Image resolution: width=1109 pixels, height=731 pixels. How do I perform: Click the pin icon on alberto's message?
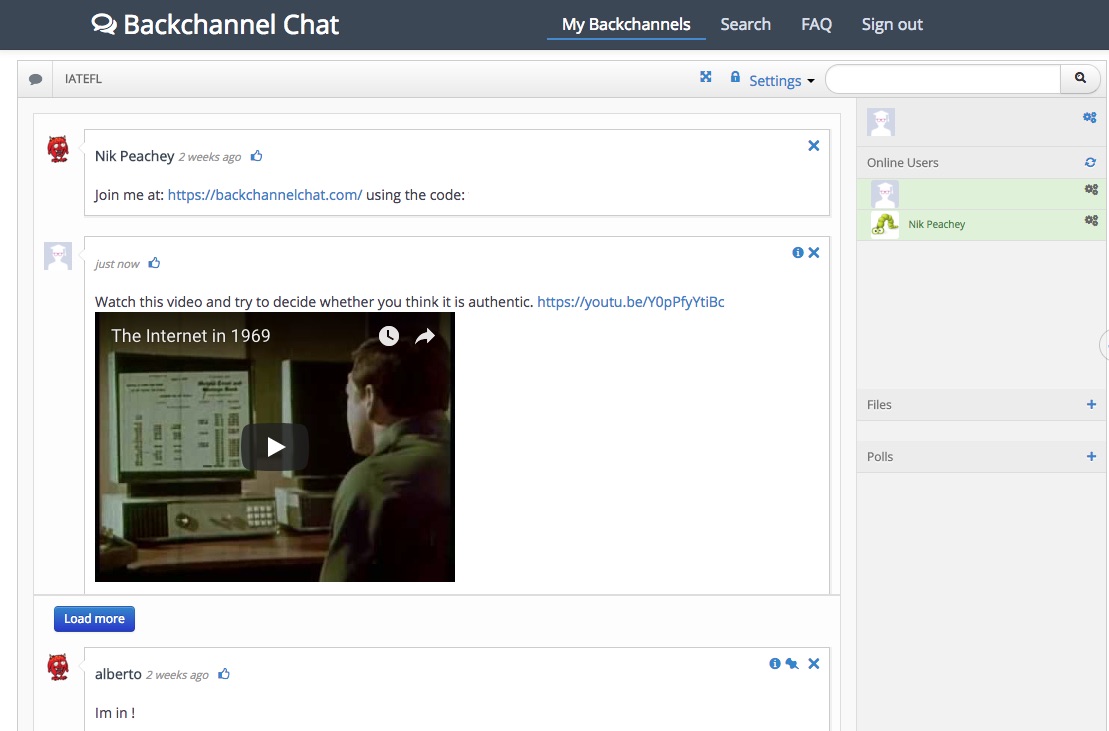point(792,663)
